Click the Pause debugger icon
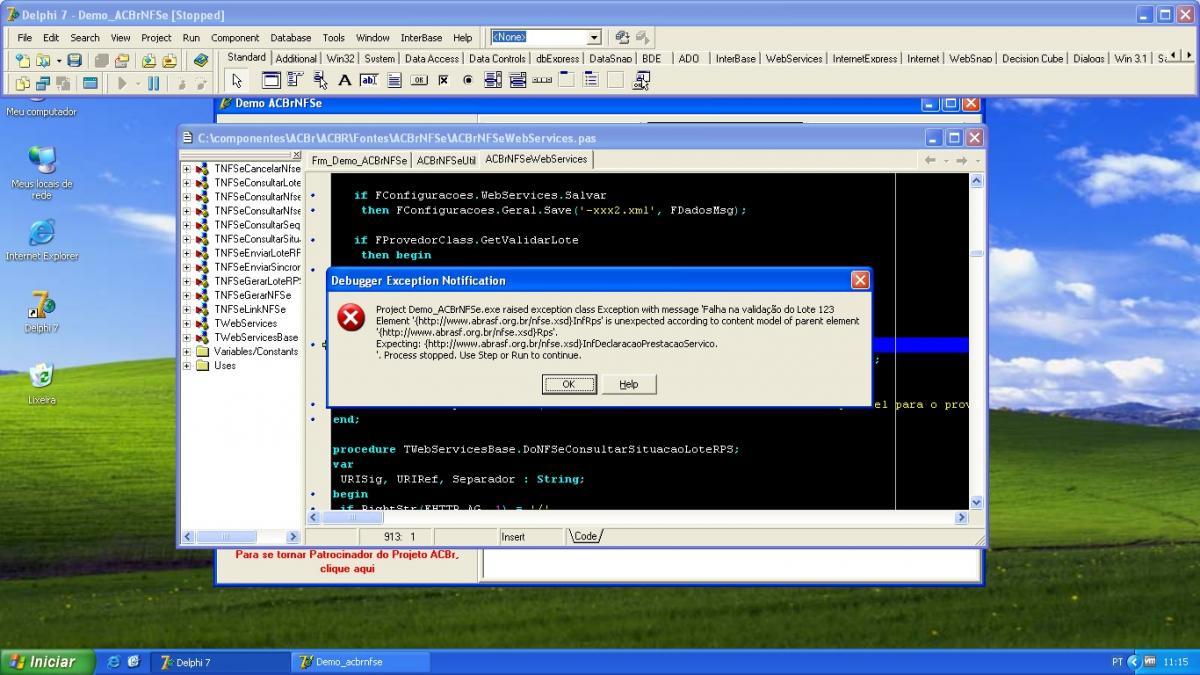 click(x=153, y=83)
